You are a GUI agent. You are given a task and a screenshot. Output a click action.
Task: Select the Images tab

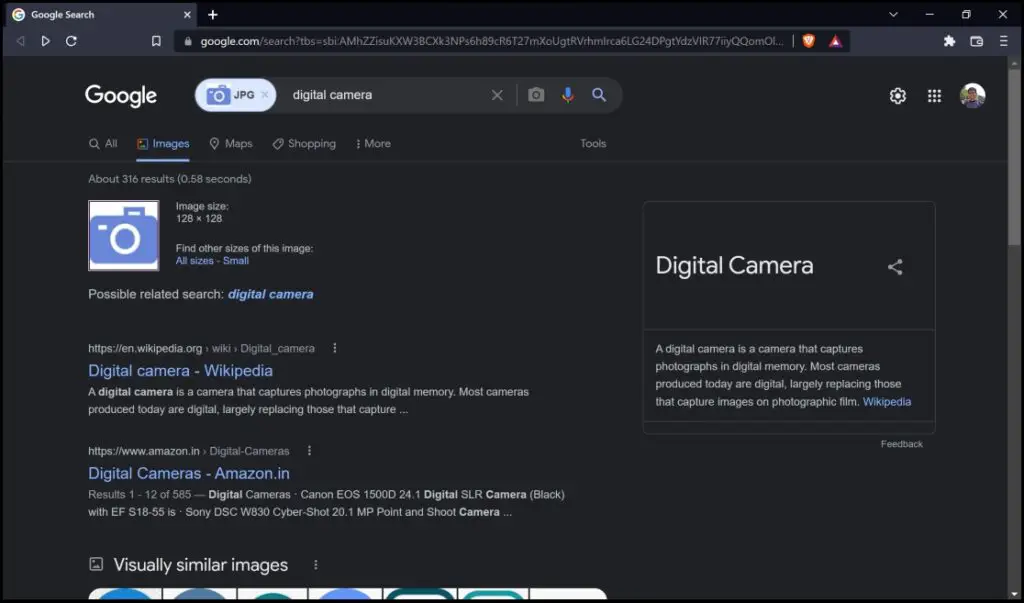(163, 144)
